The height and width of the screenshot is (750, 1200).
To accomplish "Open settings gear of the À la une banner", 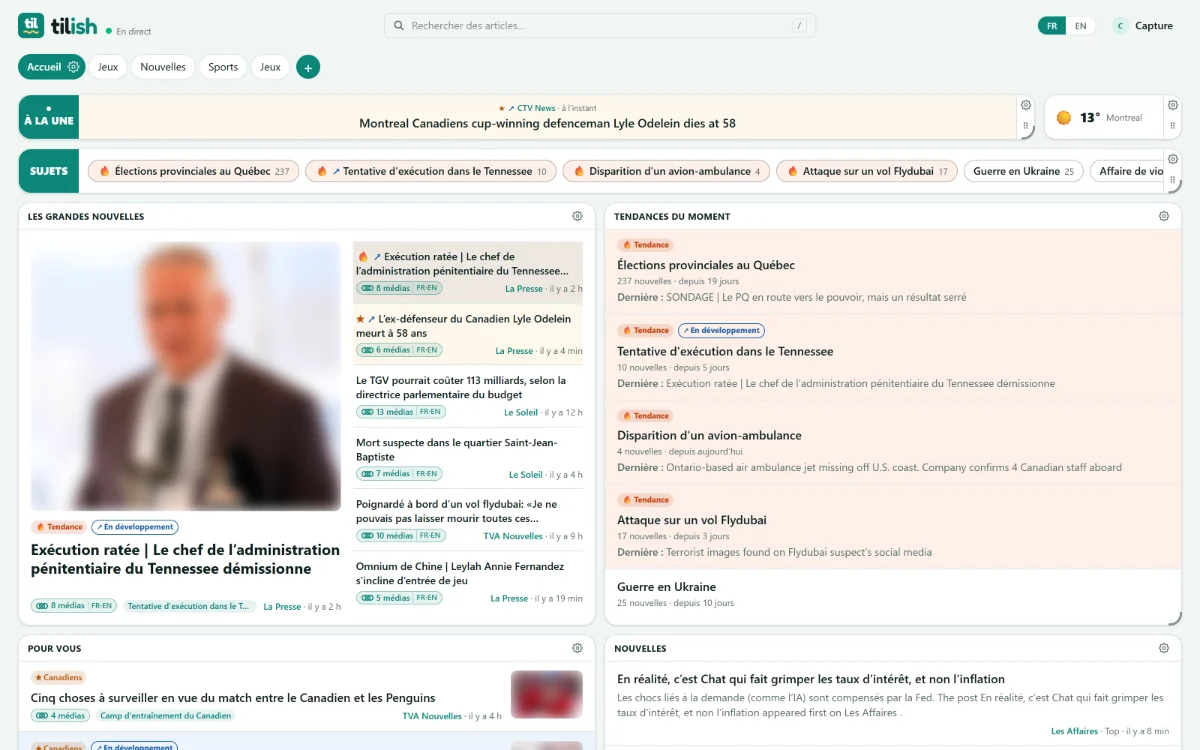I will [1025, 105].
